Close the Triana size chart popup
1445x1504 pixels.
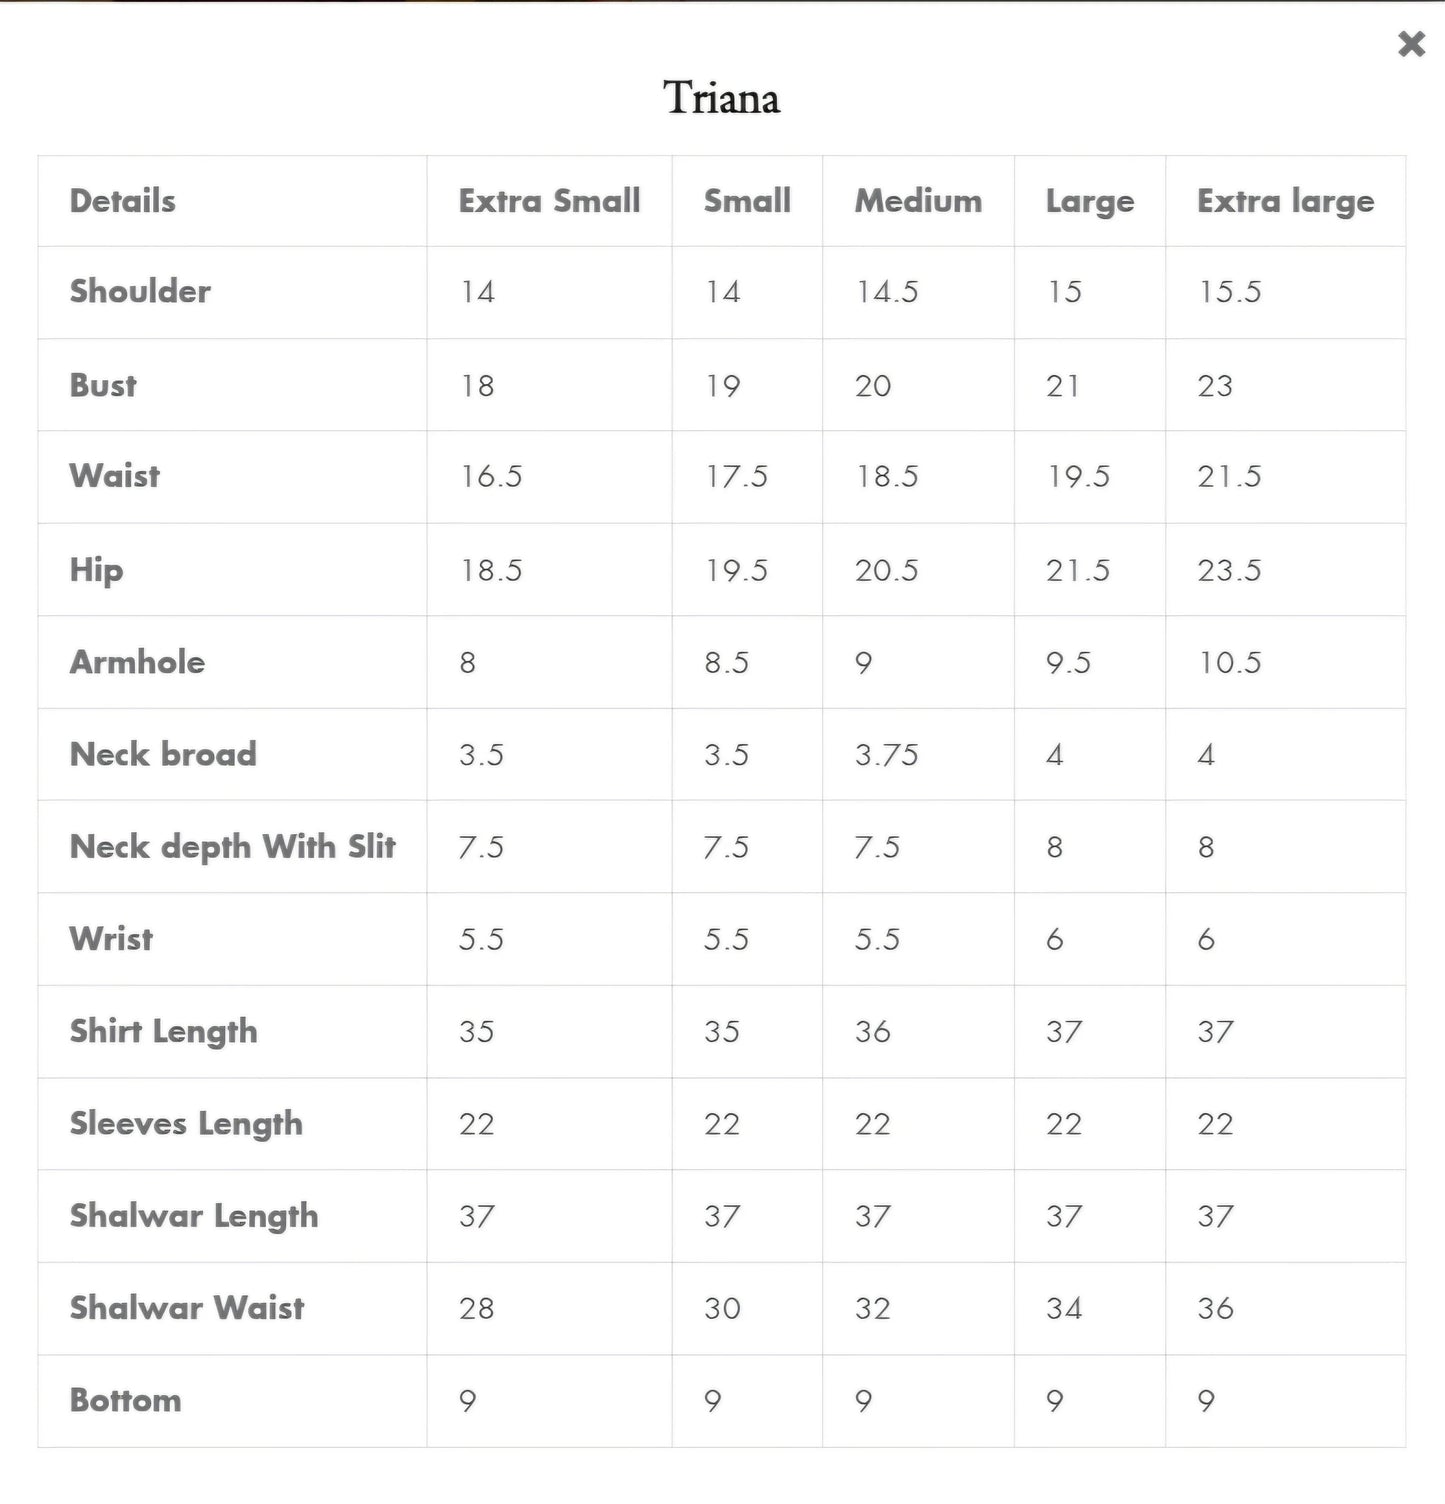(1411, 44)
